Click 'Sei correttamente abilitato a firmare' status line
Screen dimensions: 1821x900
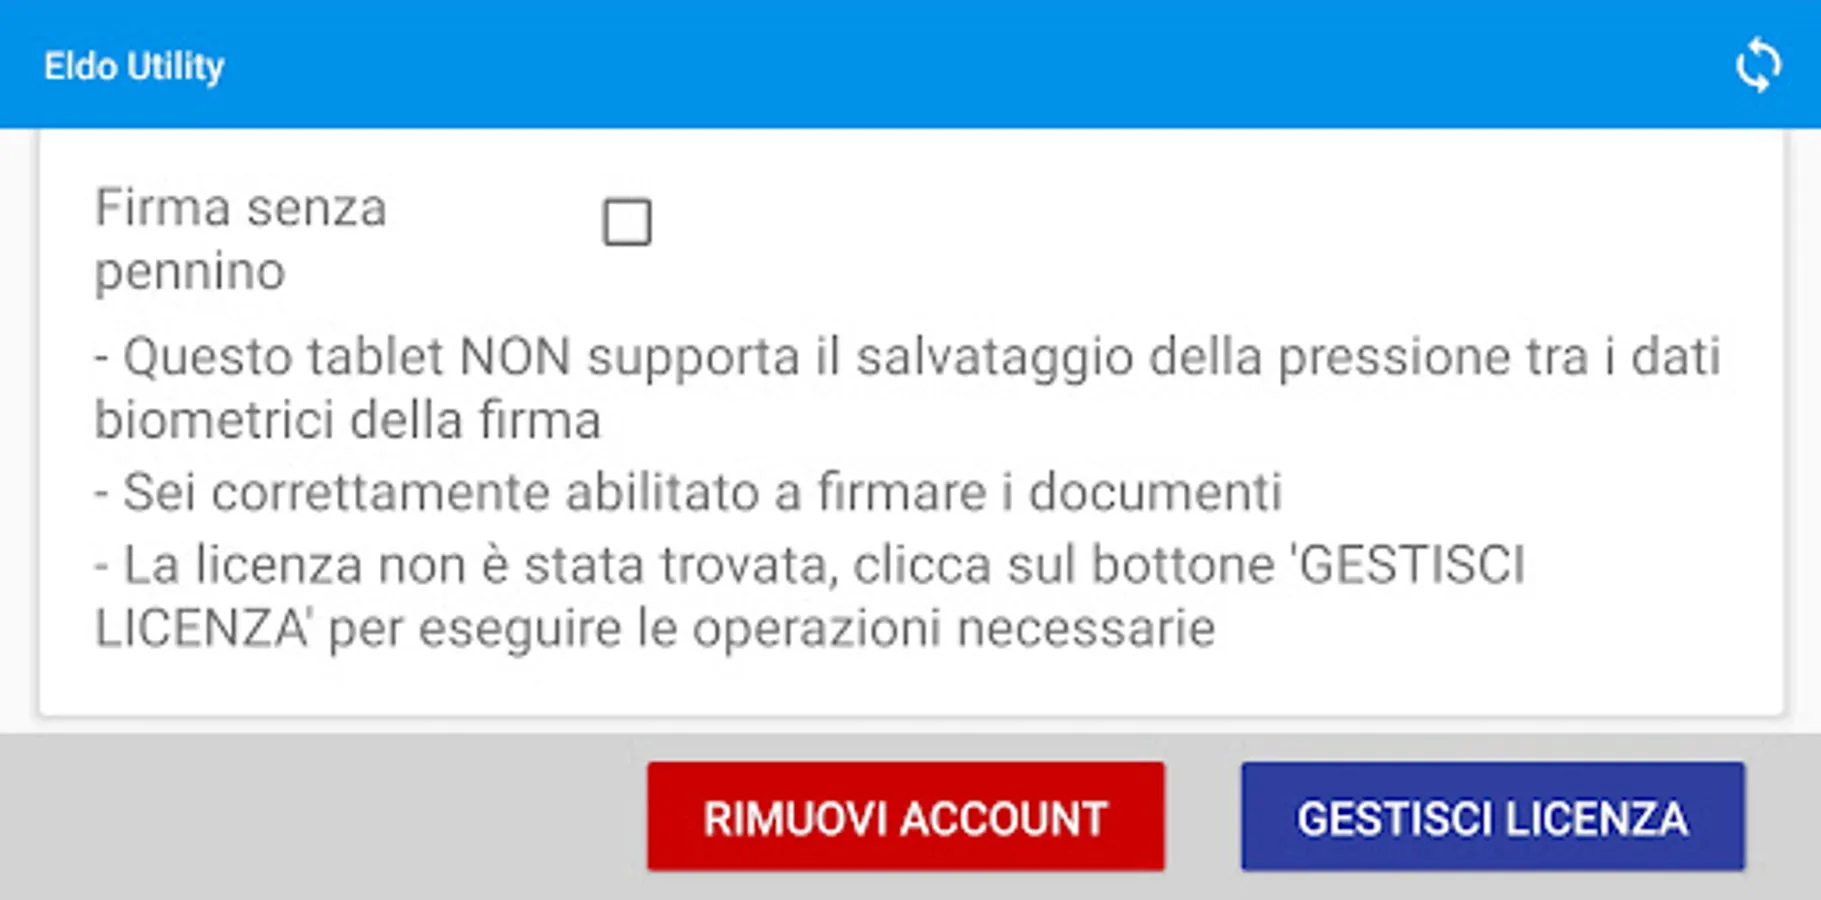688,492
